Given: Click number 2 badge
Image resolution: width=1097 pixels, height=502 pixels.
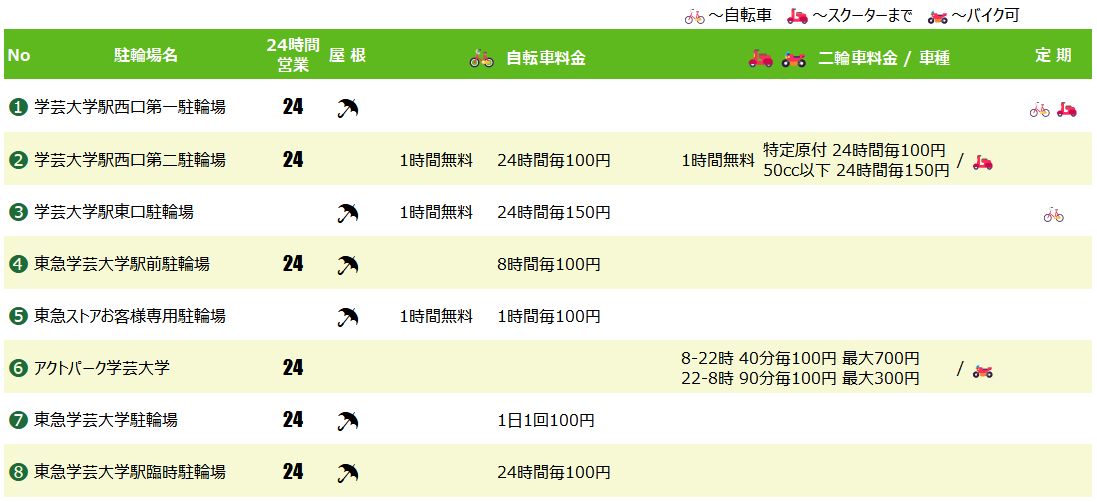Looking at the screenshot, I should pos(18,160).
